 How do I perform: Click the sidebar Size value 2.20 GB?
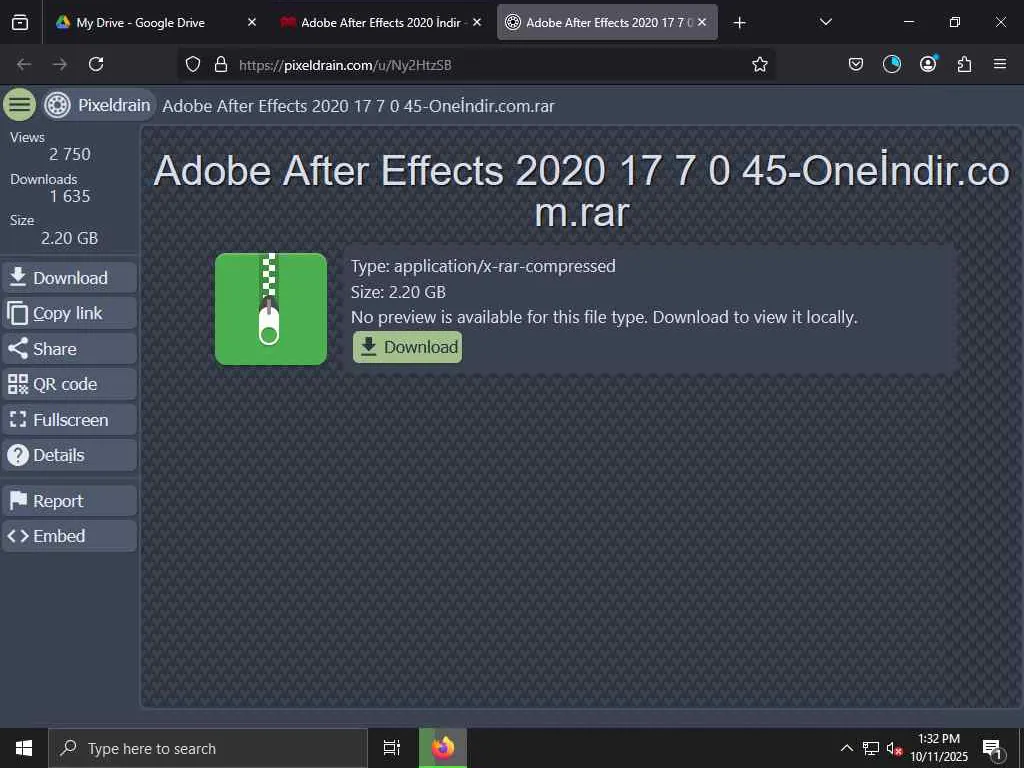[69, 238]
